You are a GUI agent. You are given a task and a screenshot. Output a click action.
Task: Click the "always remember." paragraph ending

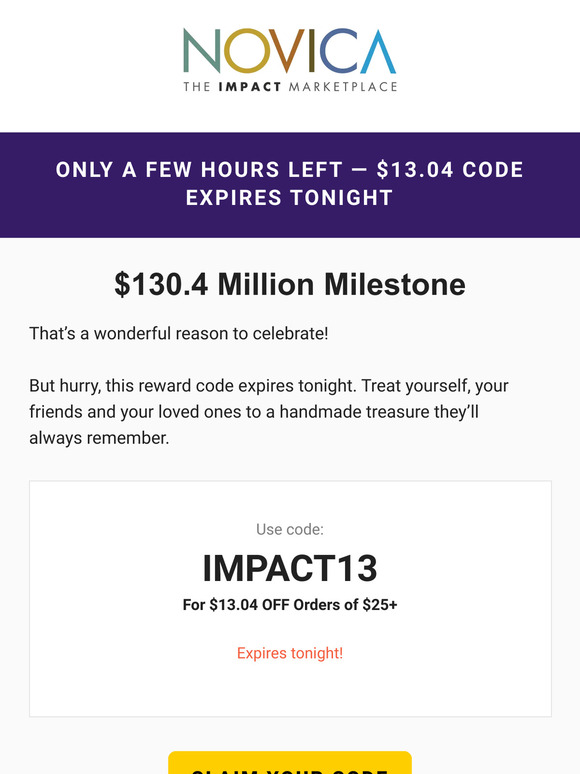tap(99, 438)
